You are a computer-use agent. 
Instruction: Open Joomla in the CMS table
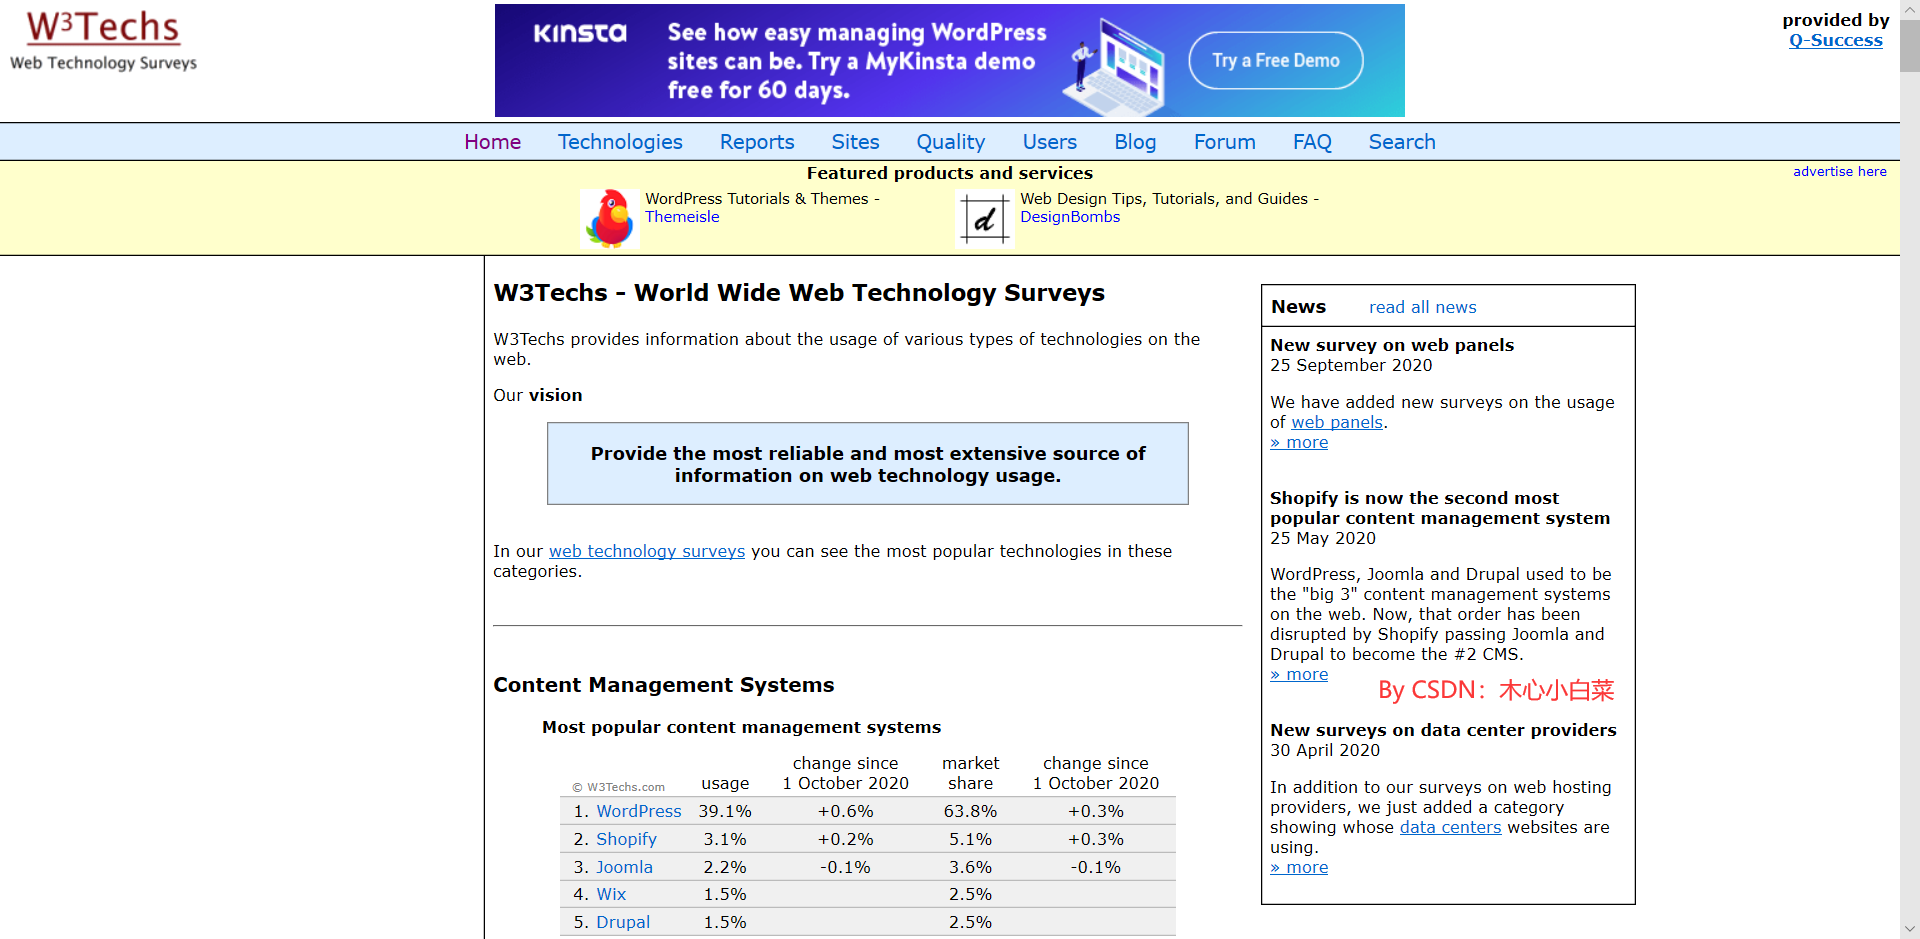[624, 867]
